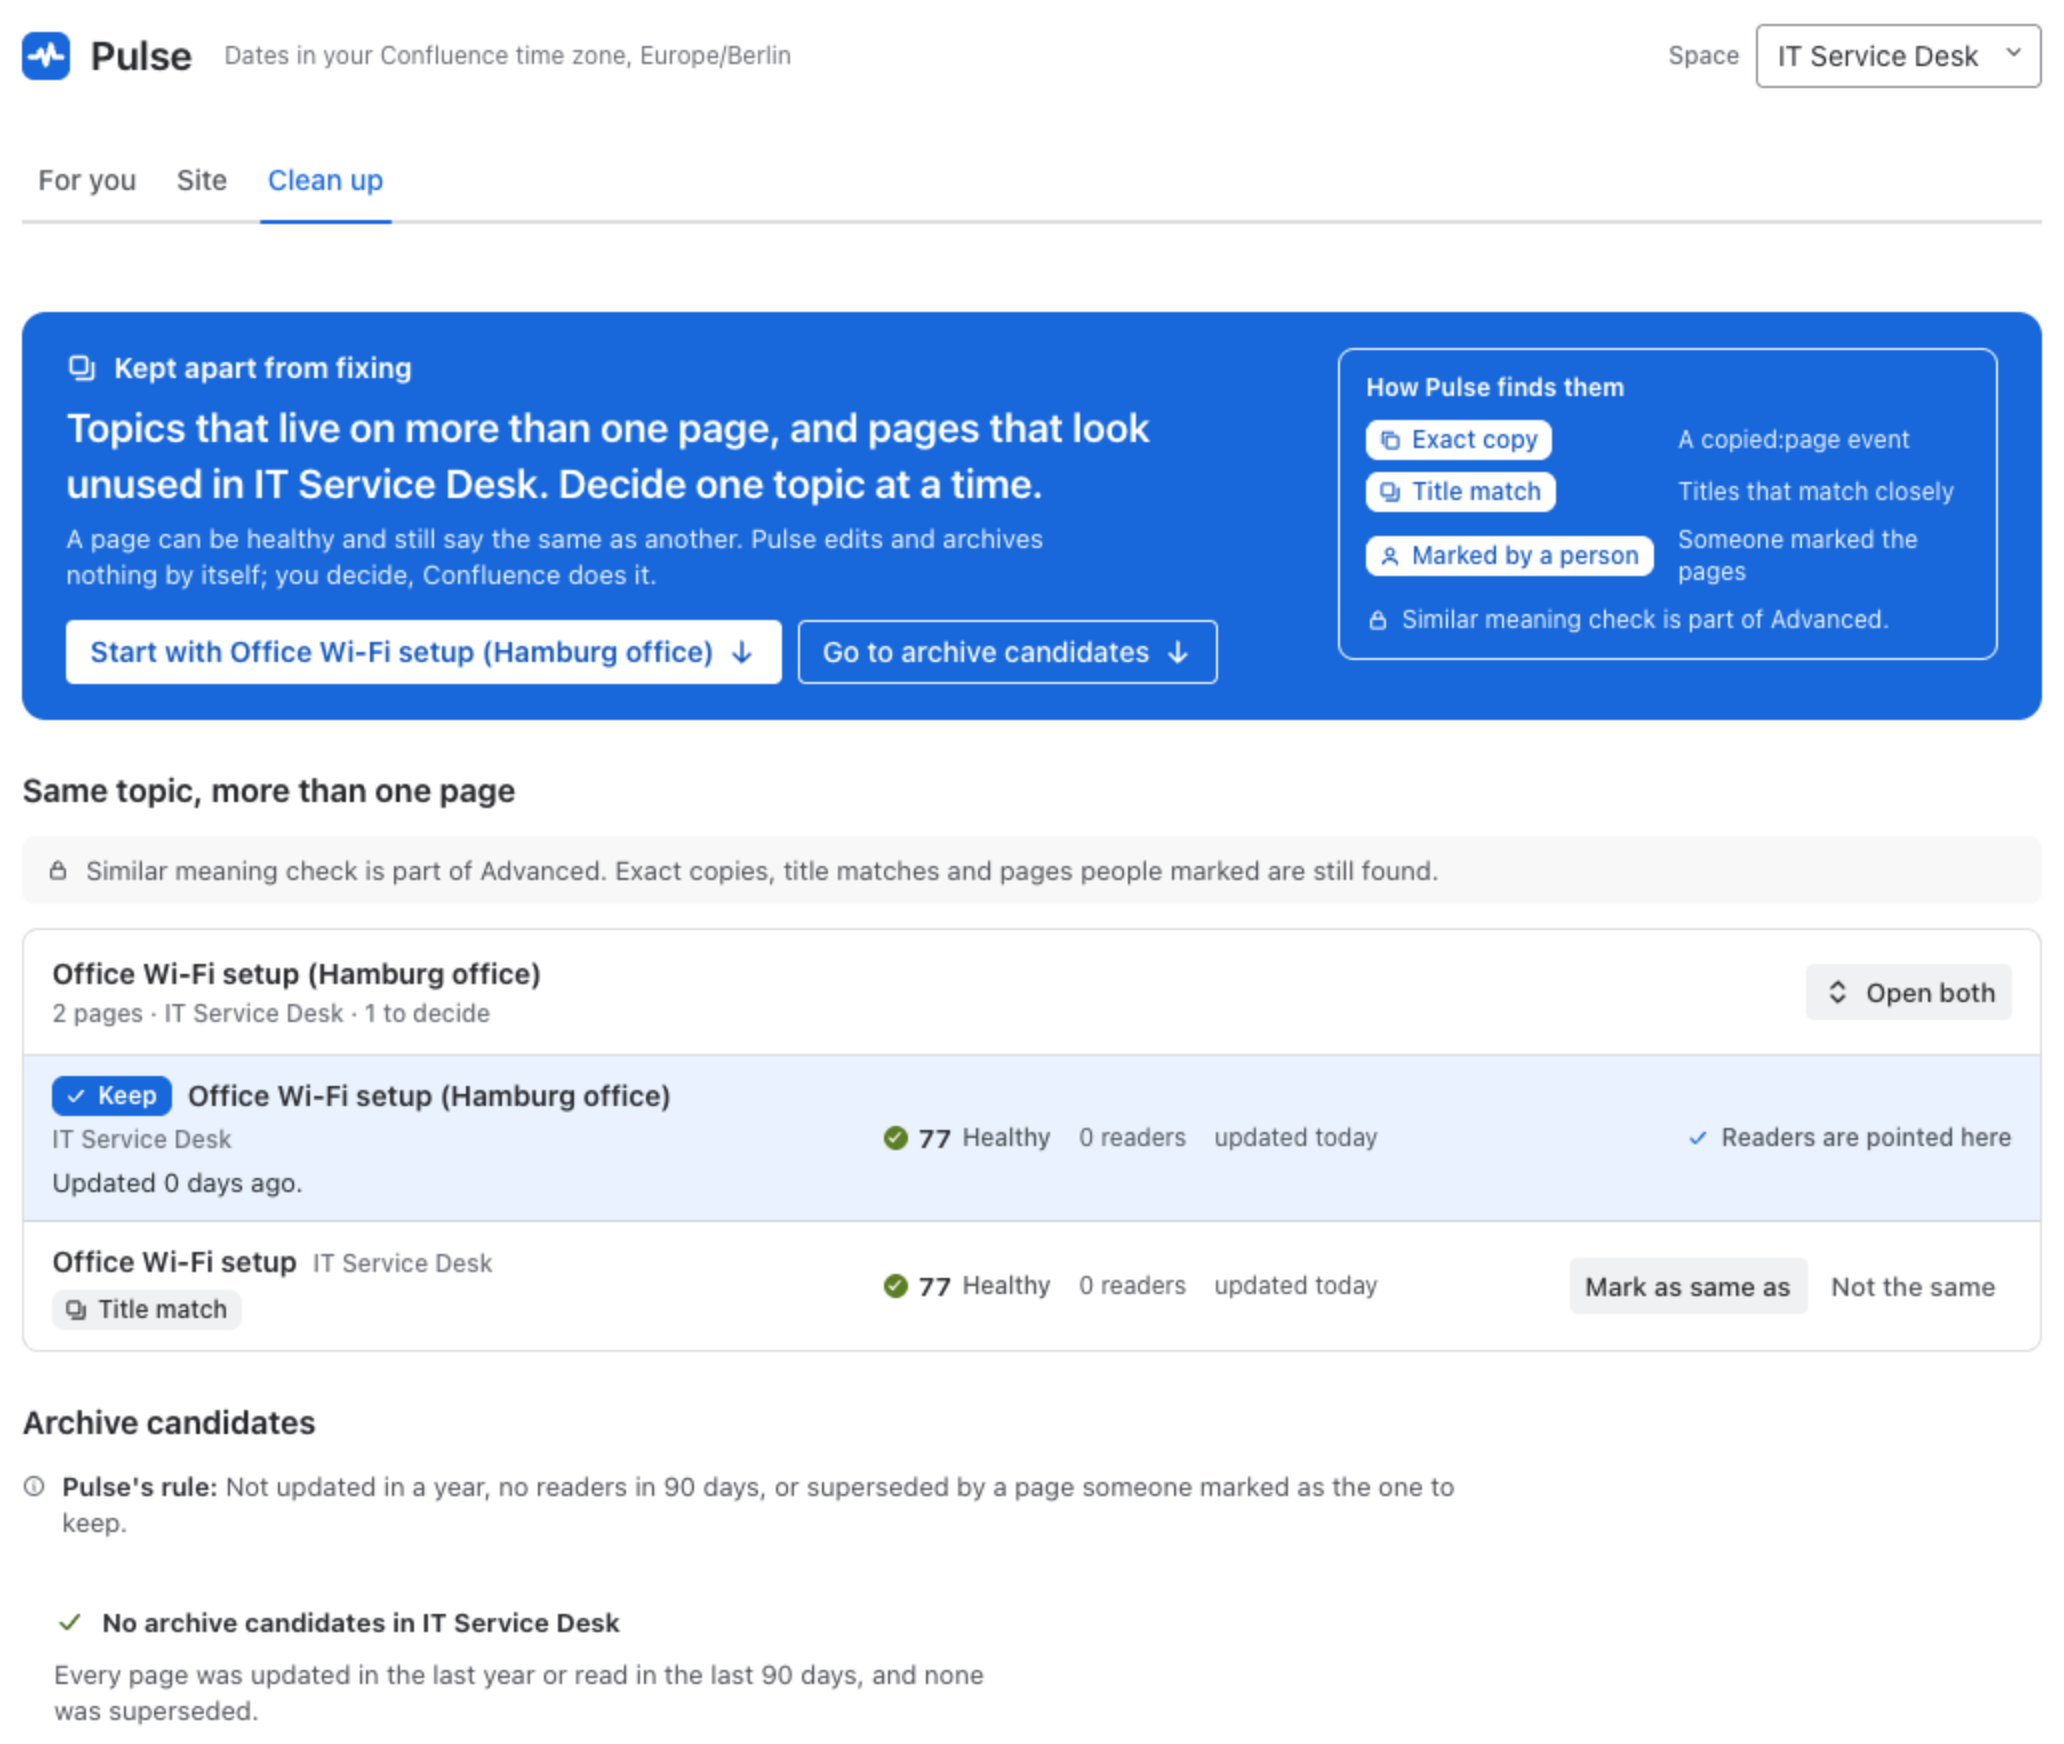This screenshot has height=1744, width=2064.
Task: Click the 'Titles that match closely' description
Action: point(1815,491)
